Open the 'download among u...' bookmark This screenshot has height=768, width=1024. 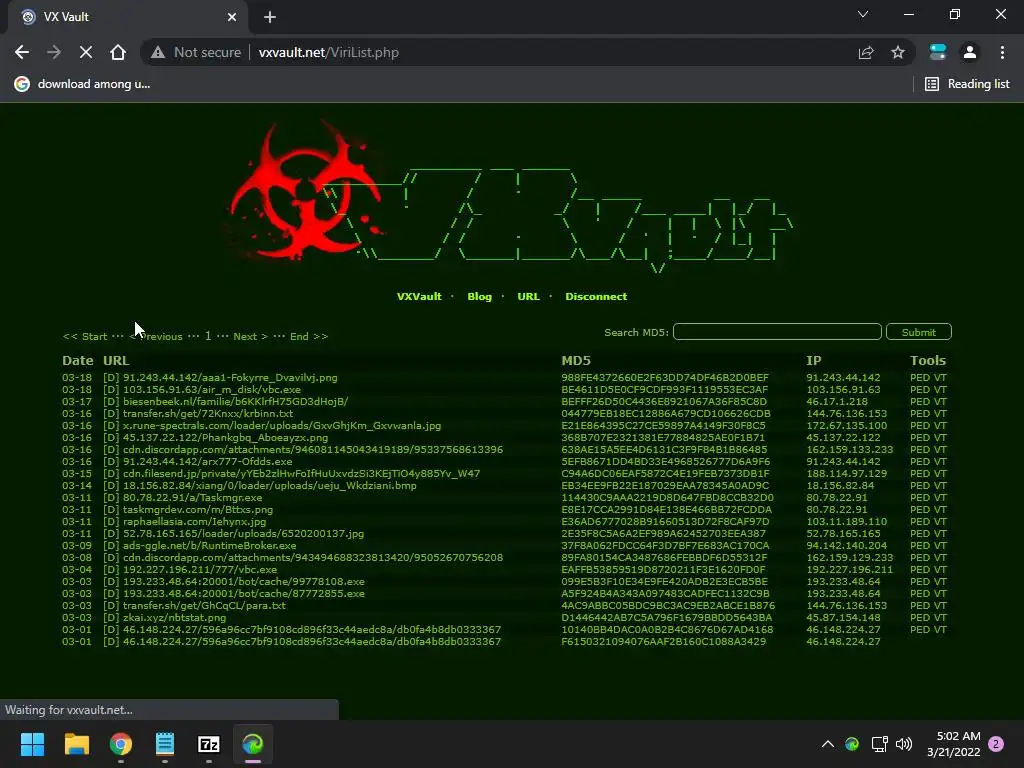82,84
